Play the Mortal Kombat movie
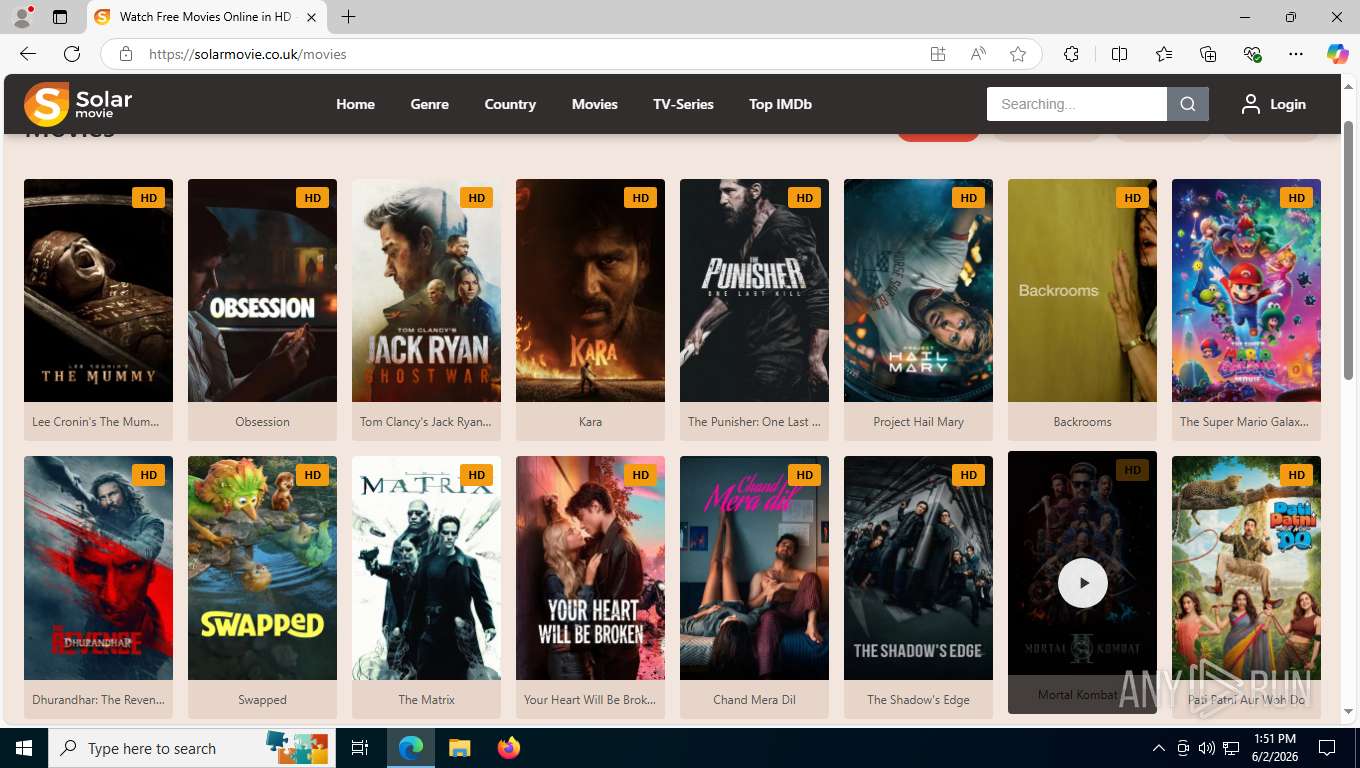 1082,583
